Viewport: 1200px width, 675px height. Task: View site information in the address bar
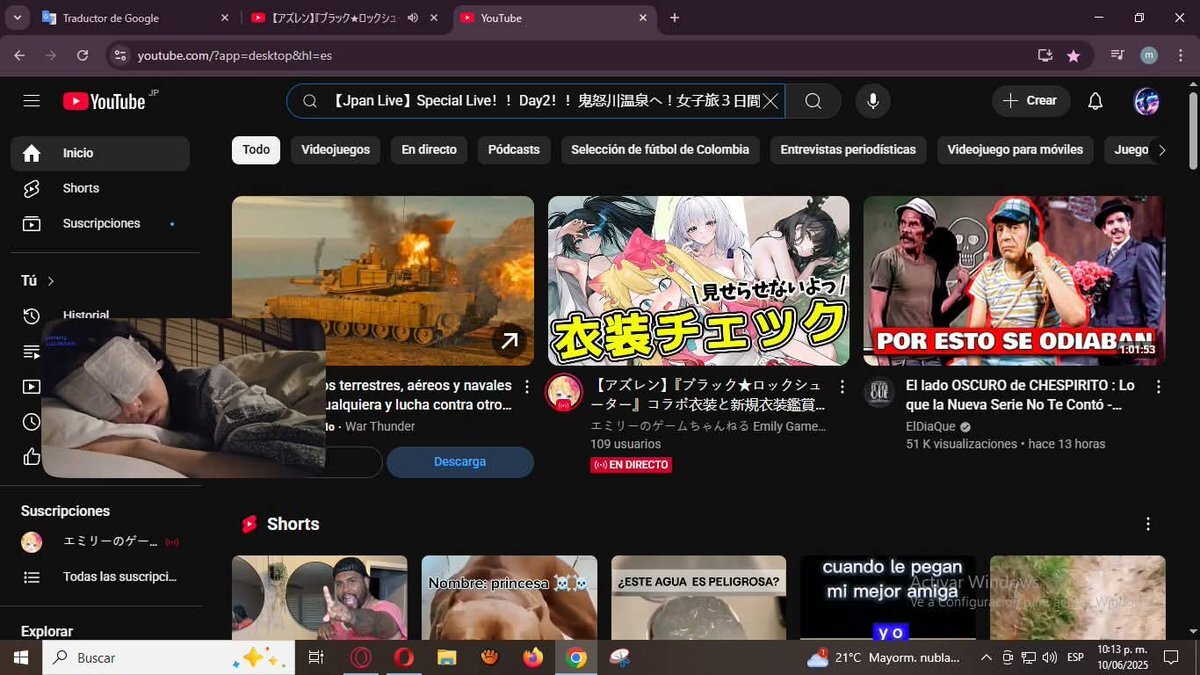point(120,56)
